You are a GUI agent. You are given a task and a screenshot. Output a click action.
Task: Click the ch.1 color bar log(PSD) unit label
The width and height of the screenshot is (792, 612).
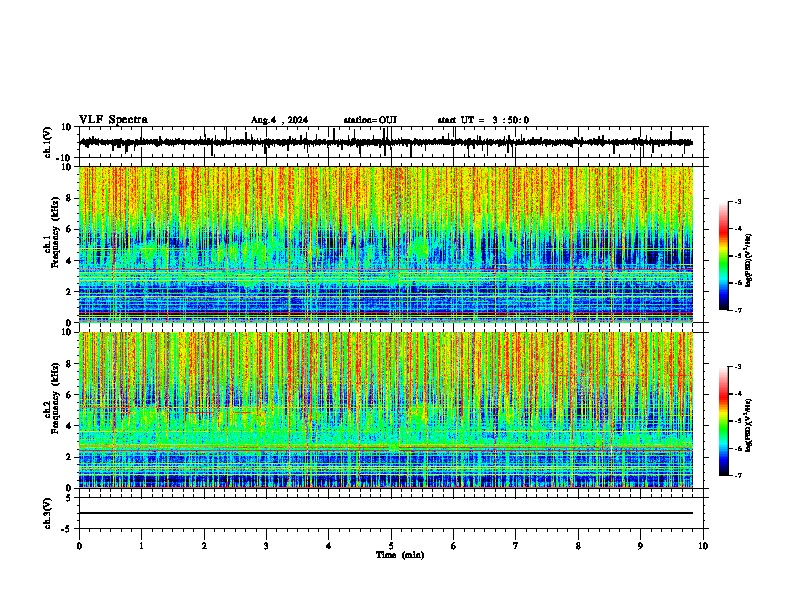click(749, 260)
